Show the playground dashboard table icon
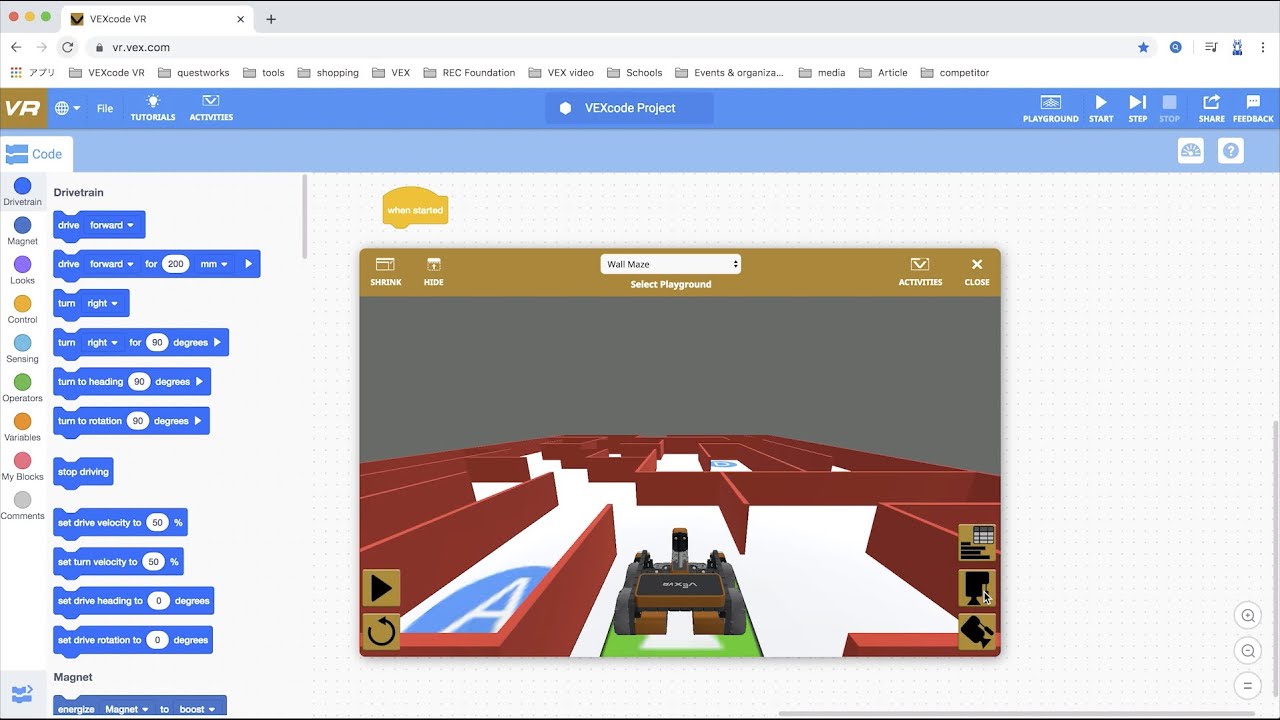The image size is (1280, 720). click(x=977, y=543)
